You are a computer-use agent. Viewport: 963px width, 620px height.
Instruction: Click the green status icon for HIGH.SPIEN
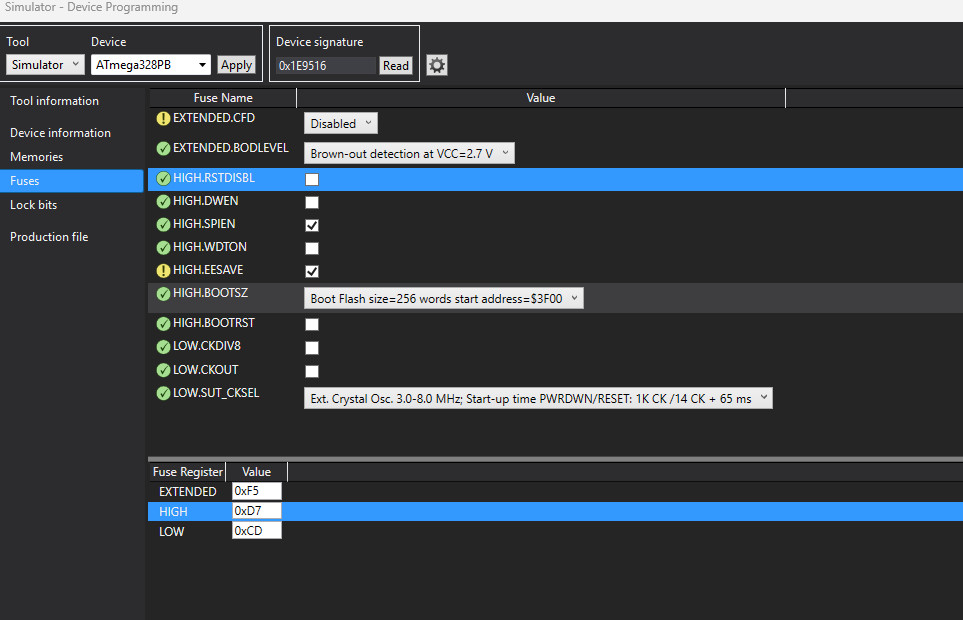(163, 225)
